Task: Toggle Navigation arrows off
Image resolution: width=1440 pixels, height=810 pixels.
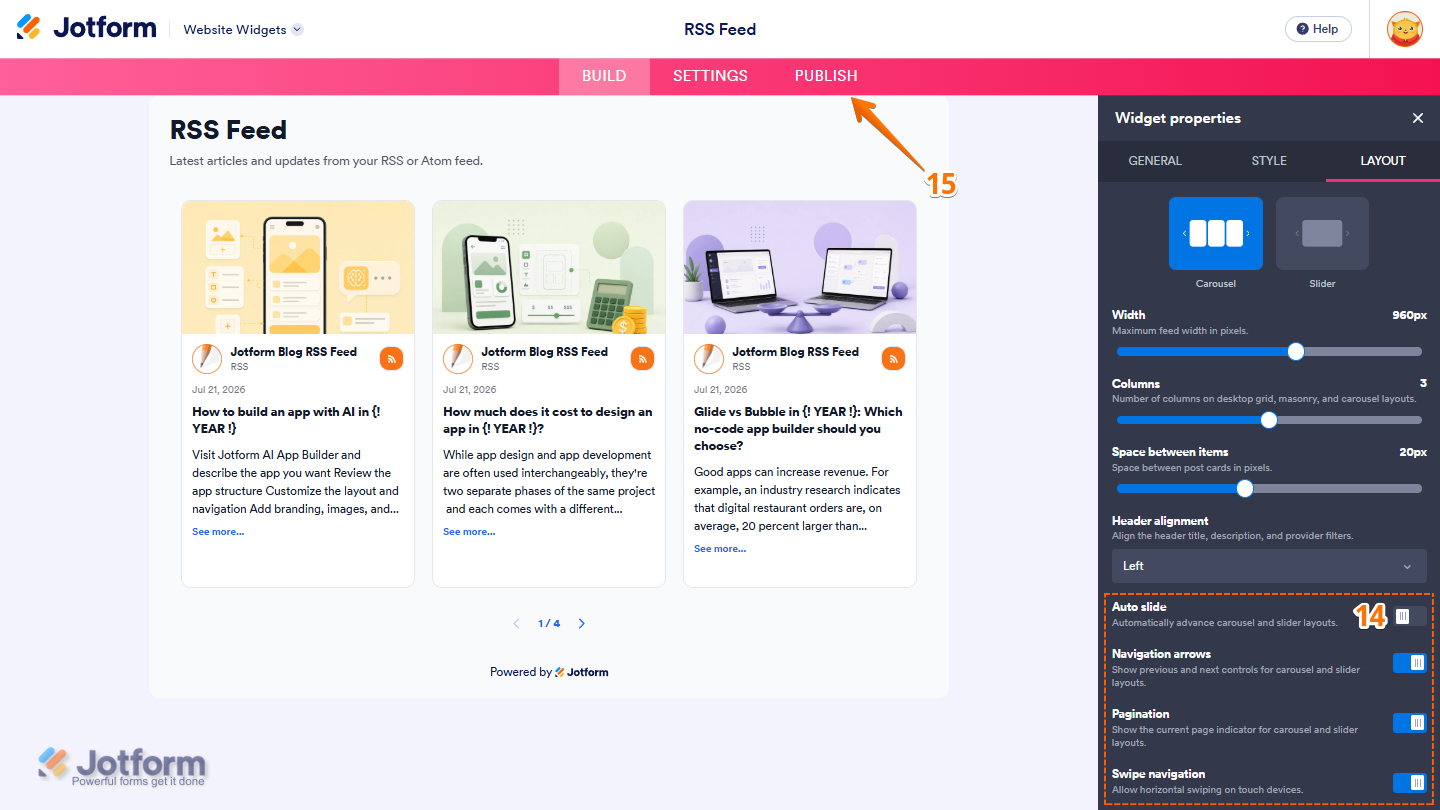Action: (1410, 663)
